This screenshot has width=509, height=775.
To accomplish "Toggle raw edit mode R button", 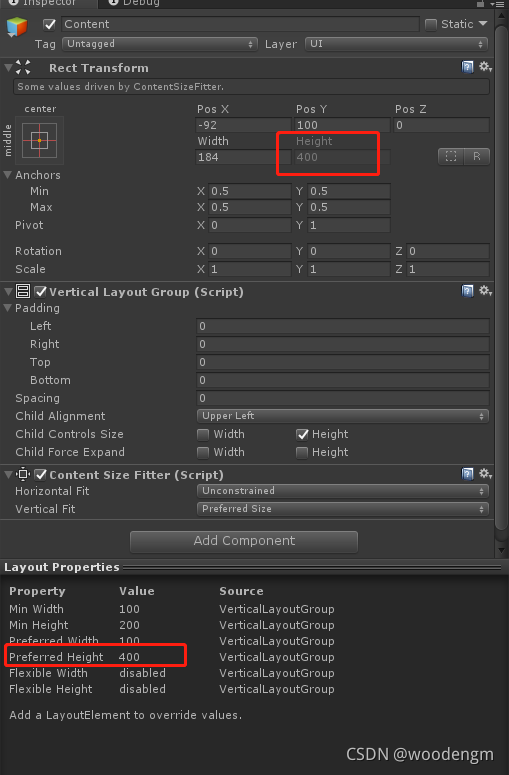I will pos(476,156).
